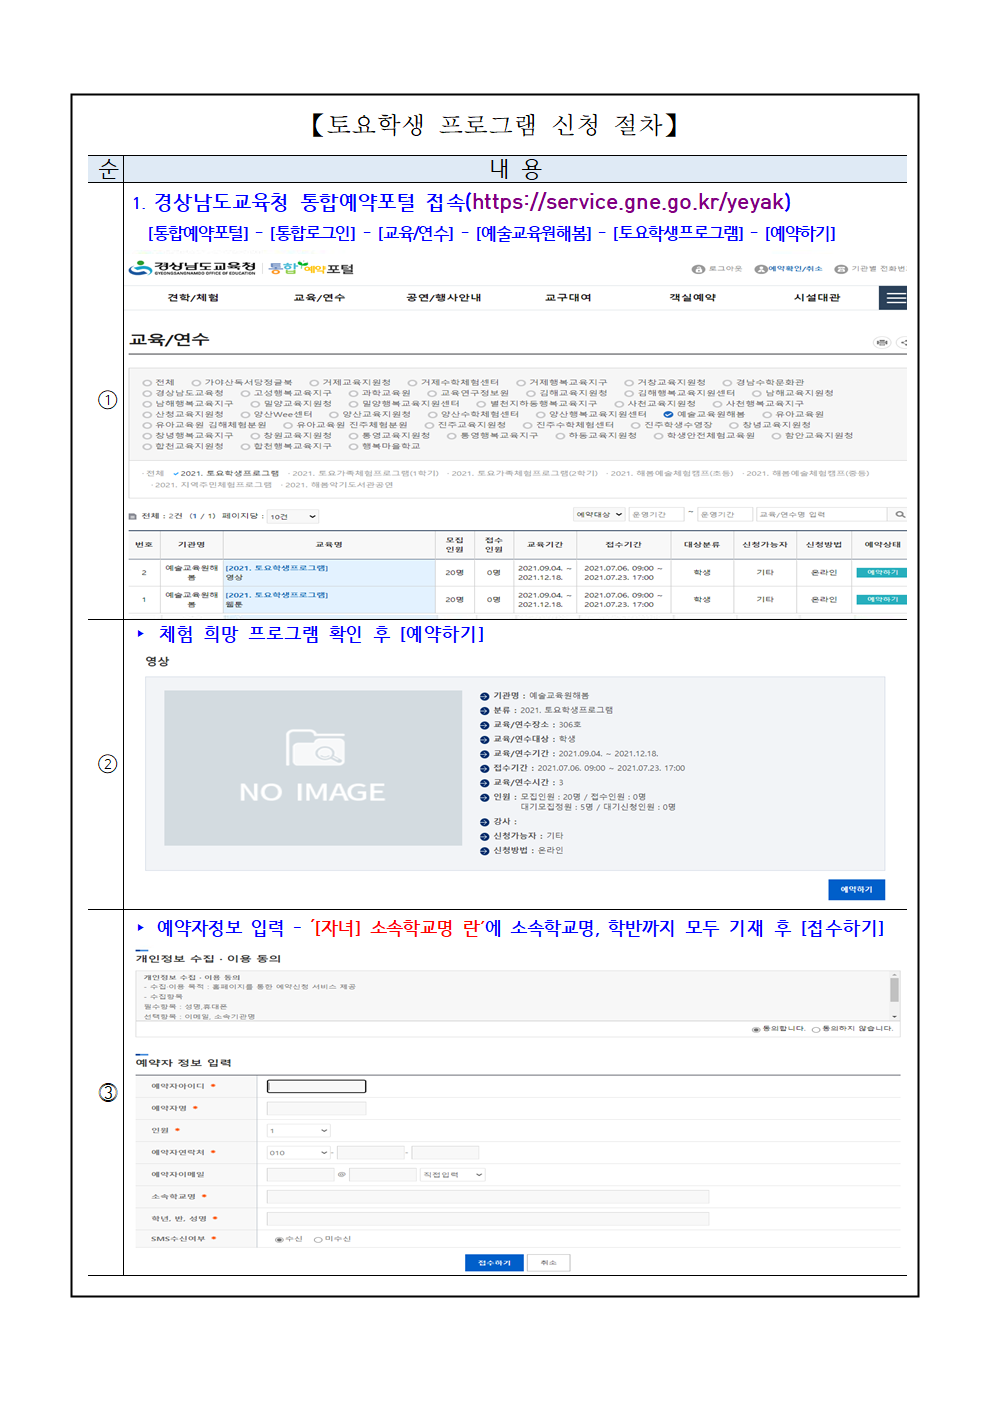992x1403 pixels.
Task: Select the 동의합니다 radio button
Action: (756, 1029)
